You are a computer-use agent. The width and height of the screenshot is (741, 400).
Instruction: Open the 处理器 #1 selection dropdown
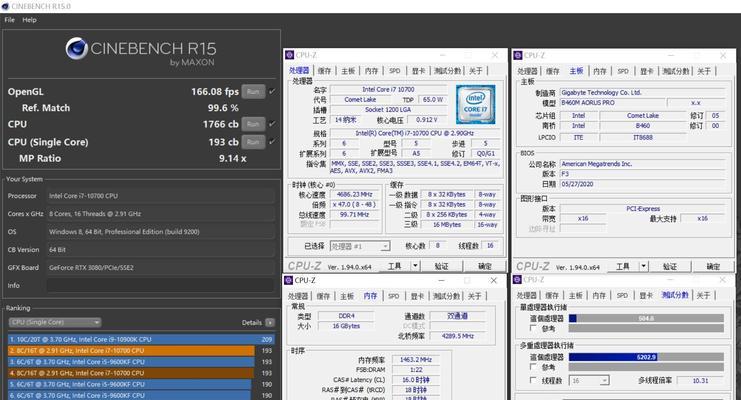[360, 246]
